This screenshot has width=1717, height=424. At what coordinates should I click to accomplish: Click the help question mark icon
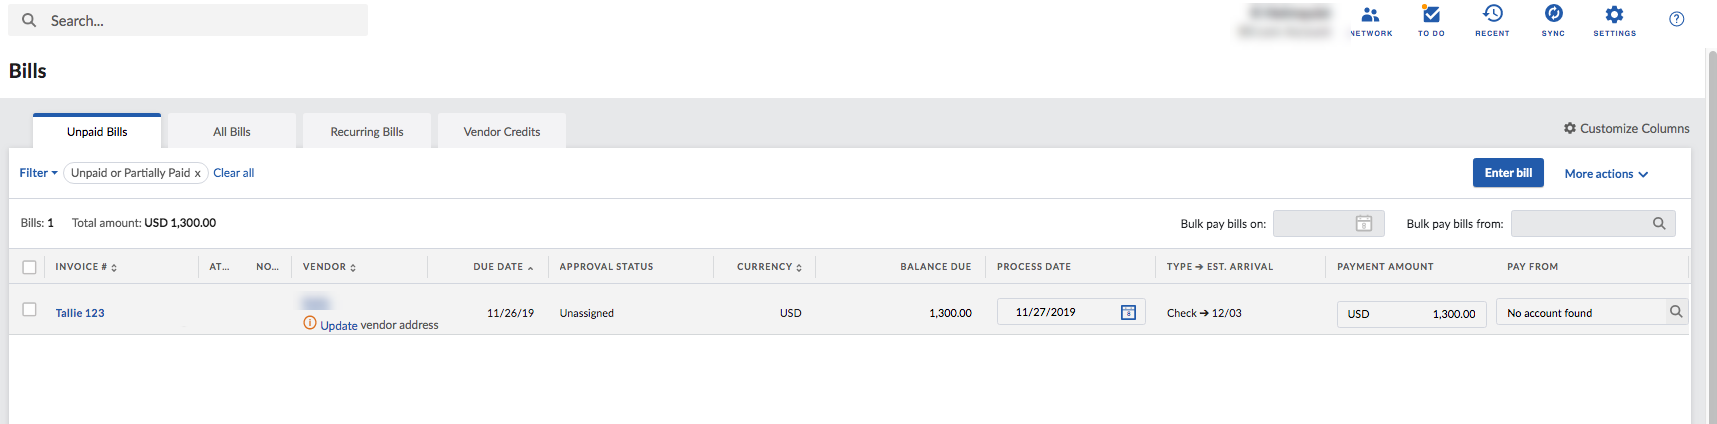1677,19
